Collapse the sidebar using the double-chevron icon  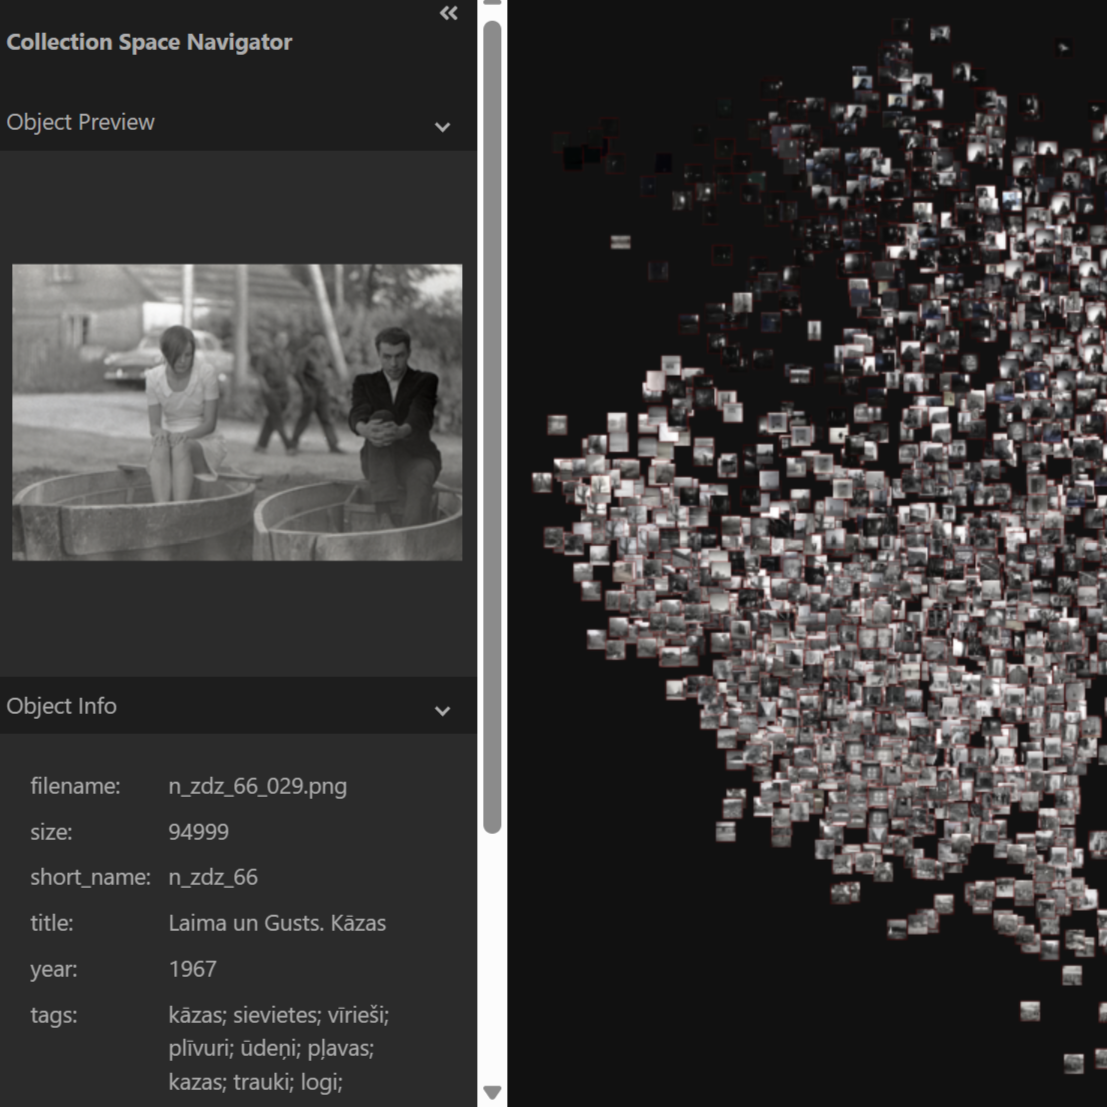(448, 13)
